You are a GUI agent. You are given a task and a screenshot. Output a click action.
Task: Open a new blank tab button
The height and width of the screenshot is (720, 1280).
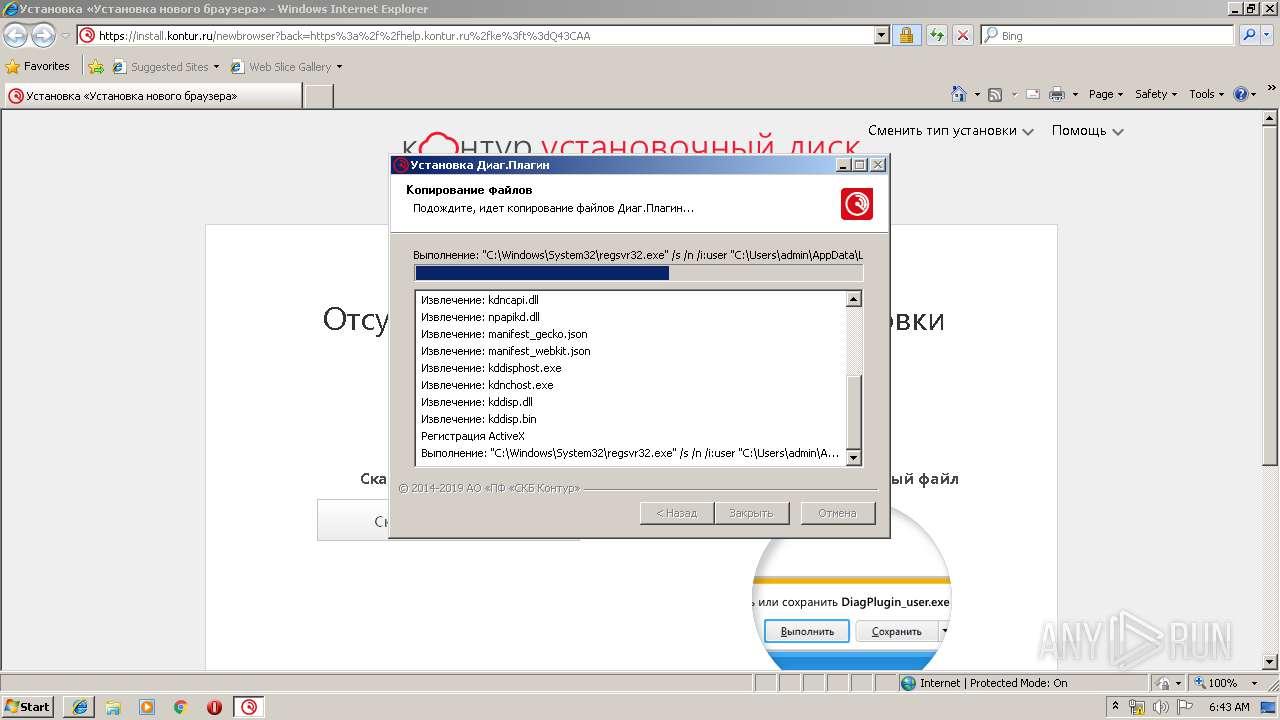click(x=318, y=96)
